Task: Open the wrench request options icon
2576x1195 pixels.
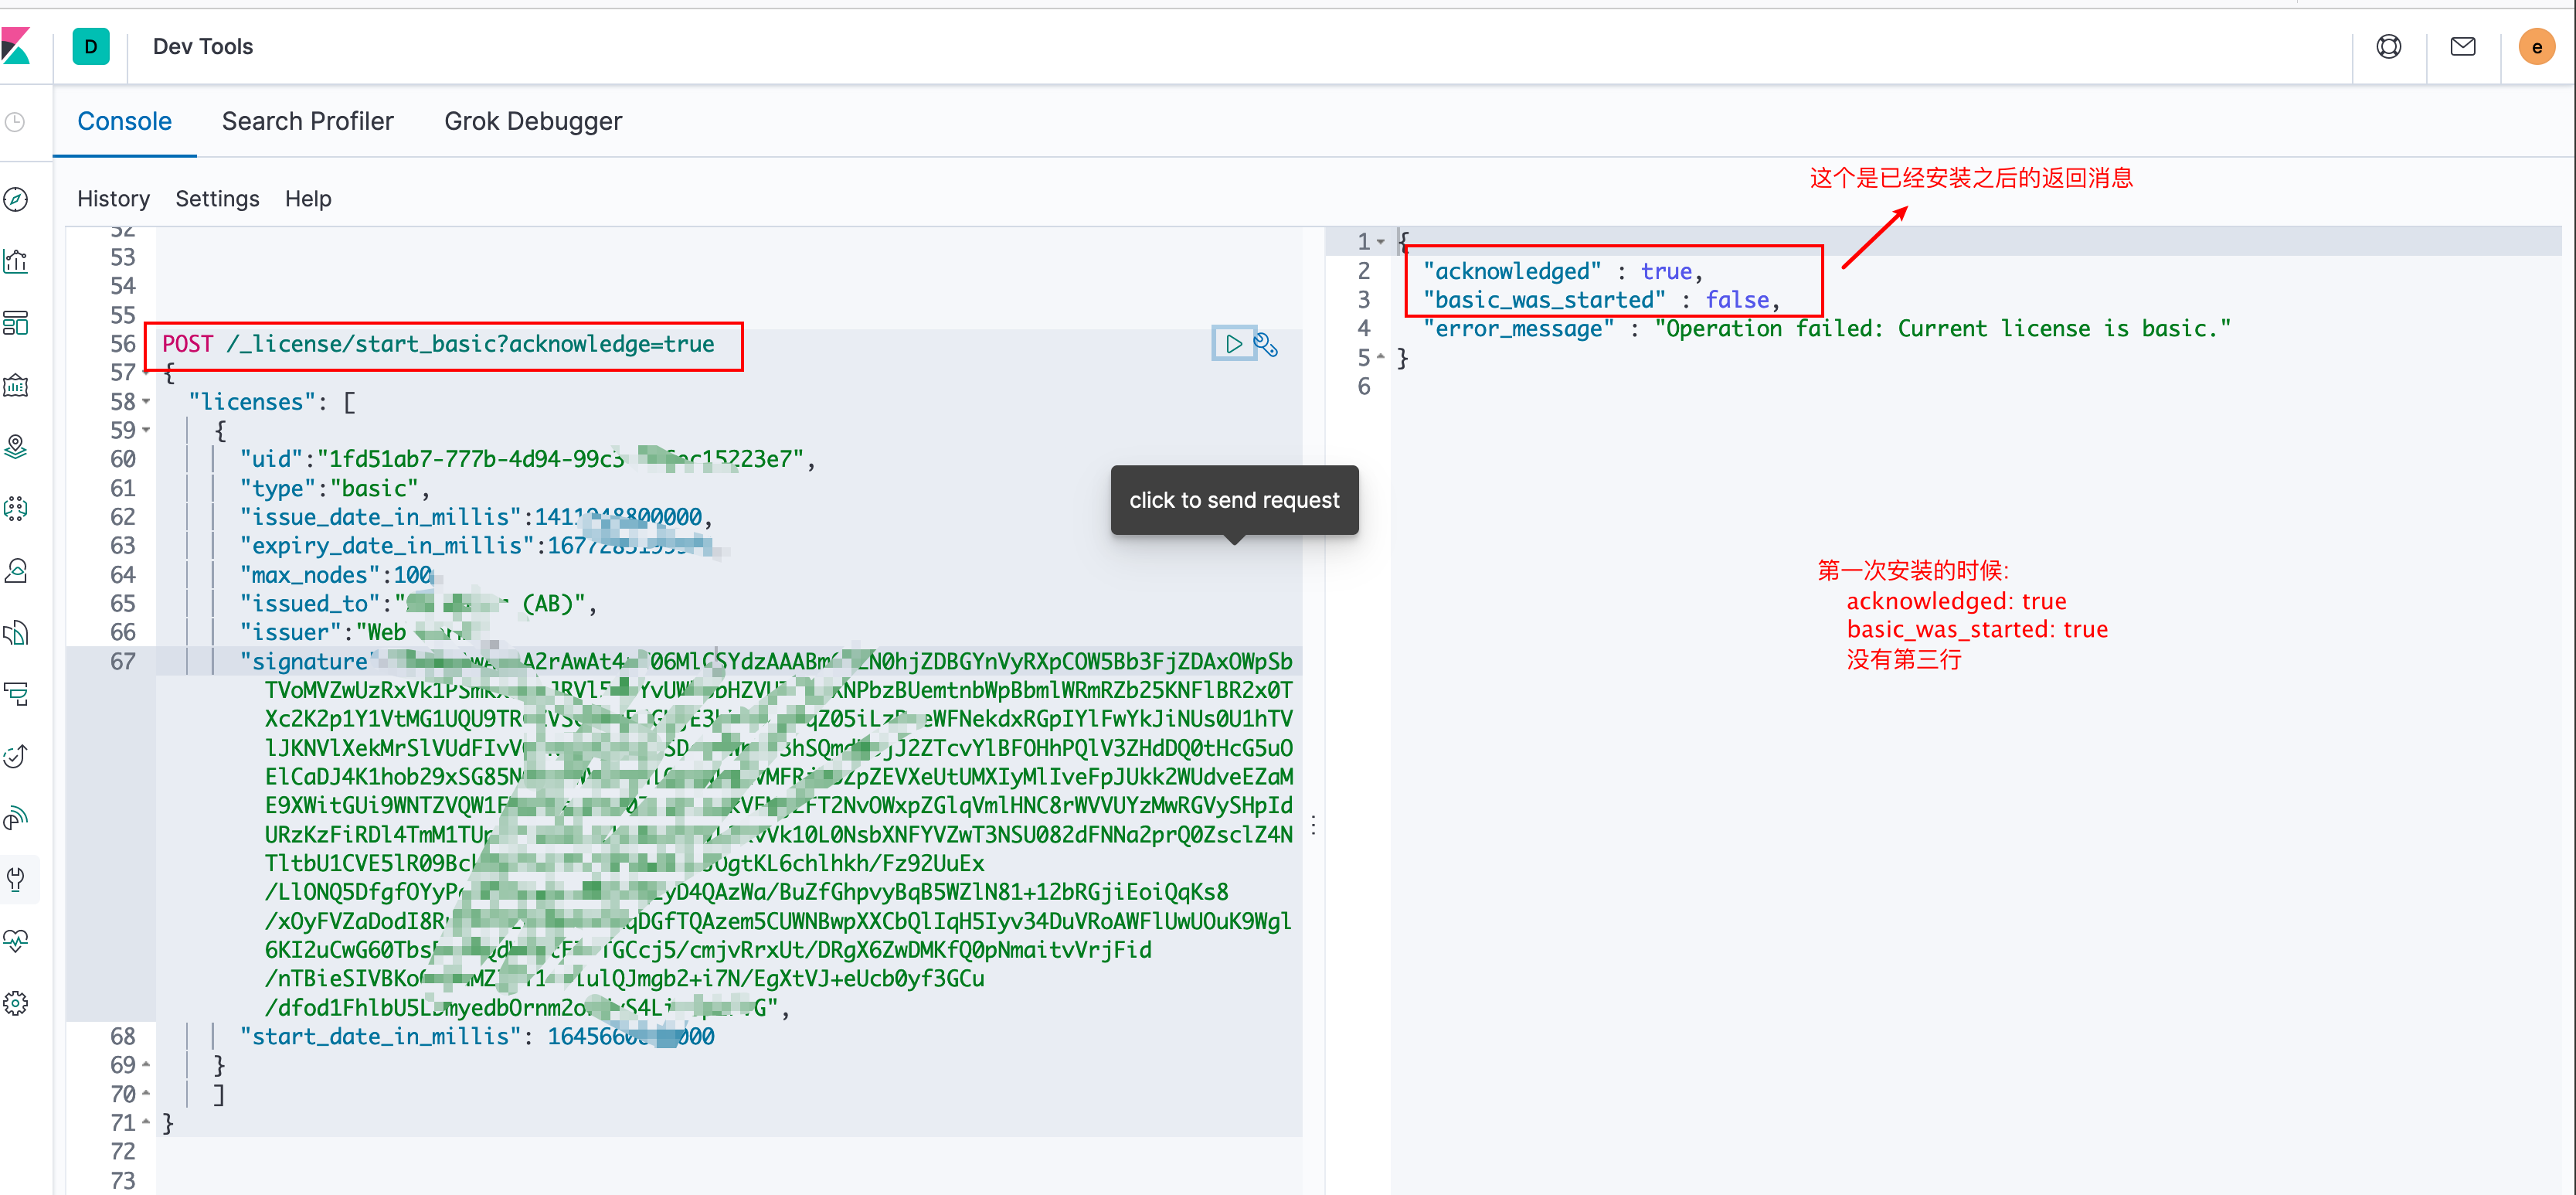Action: 1266,344
